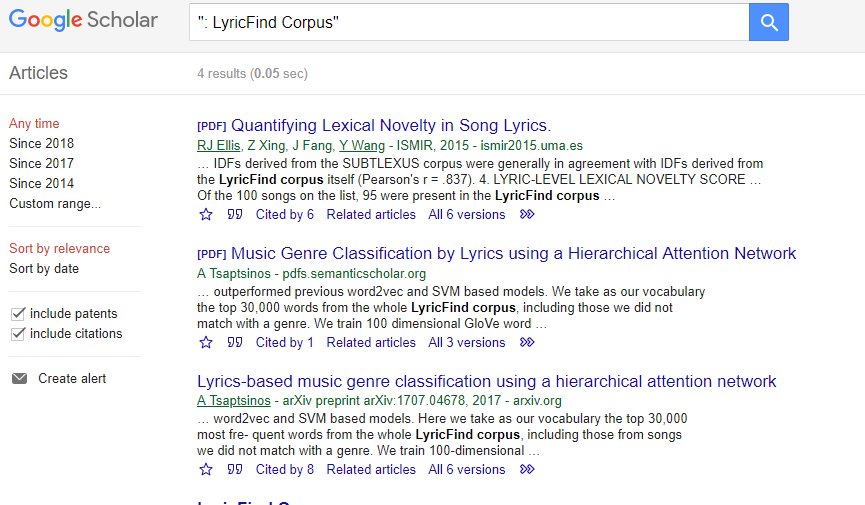Viewport: 865px width, 505px height.
Task: Choose Sort by date
Action: pyautogui.click(x=44, y=269)
